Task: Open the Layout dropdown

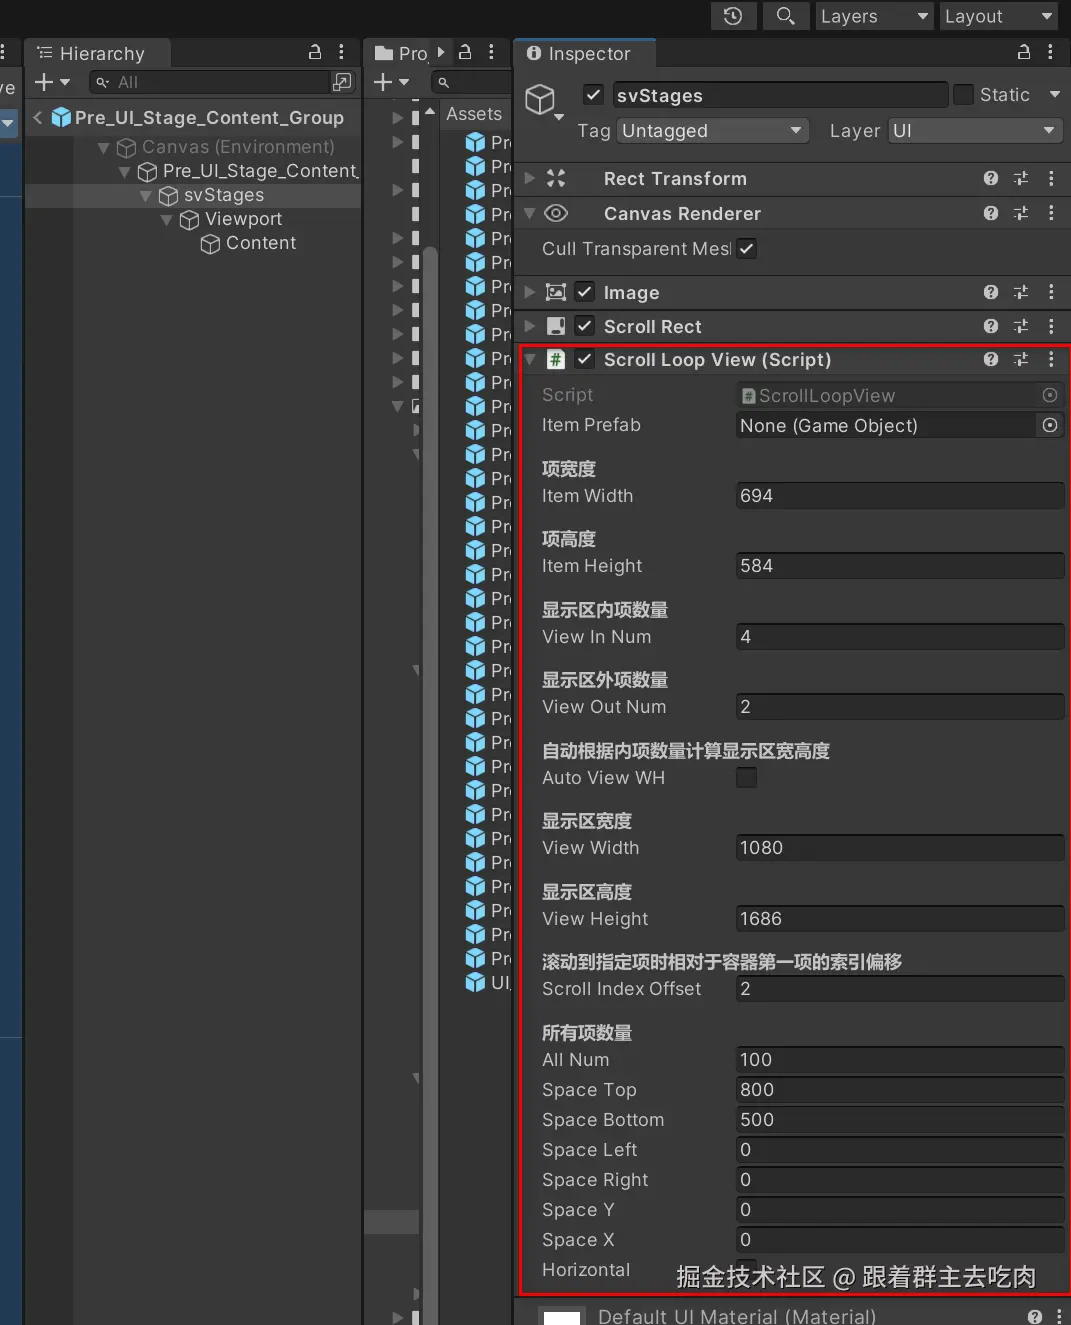Action: pyautogui.click(x=998, y=16)
